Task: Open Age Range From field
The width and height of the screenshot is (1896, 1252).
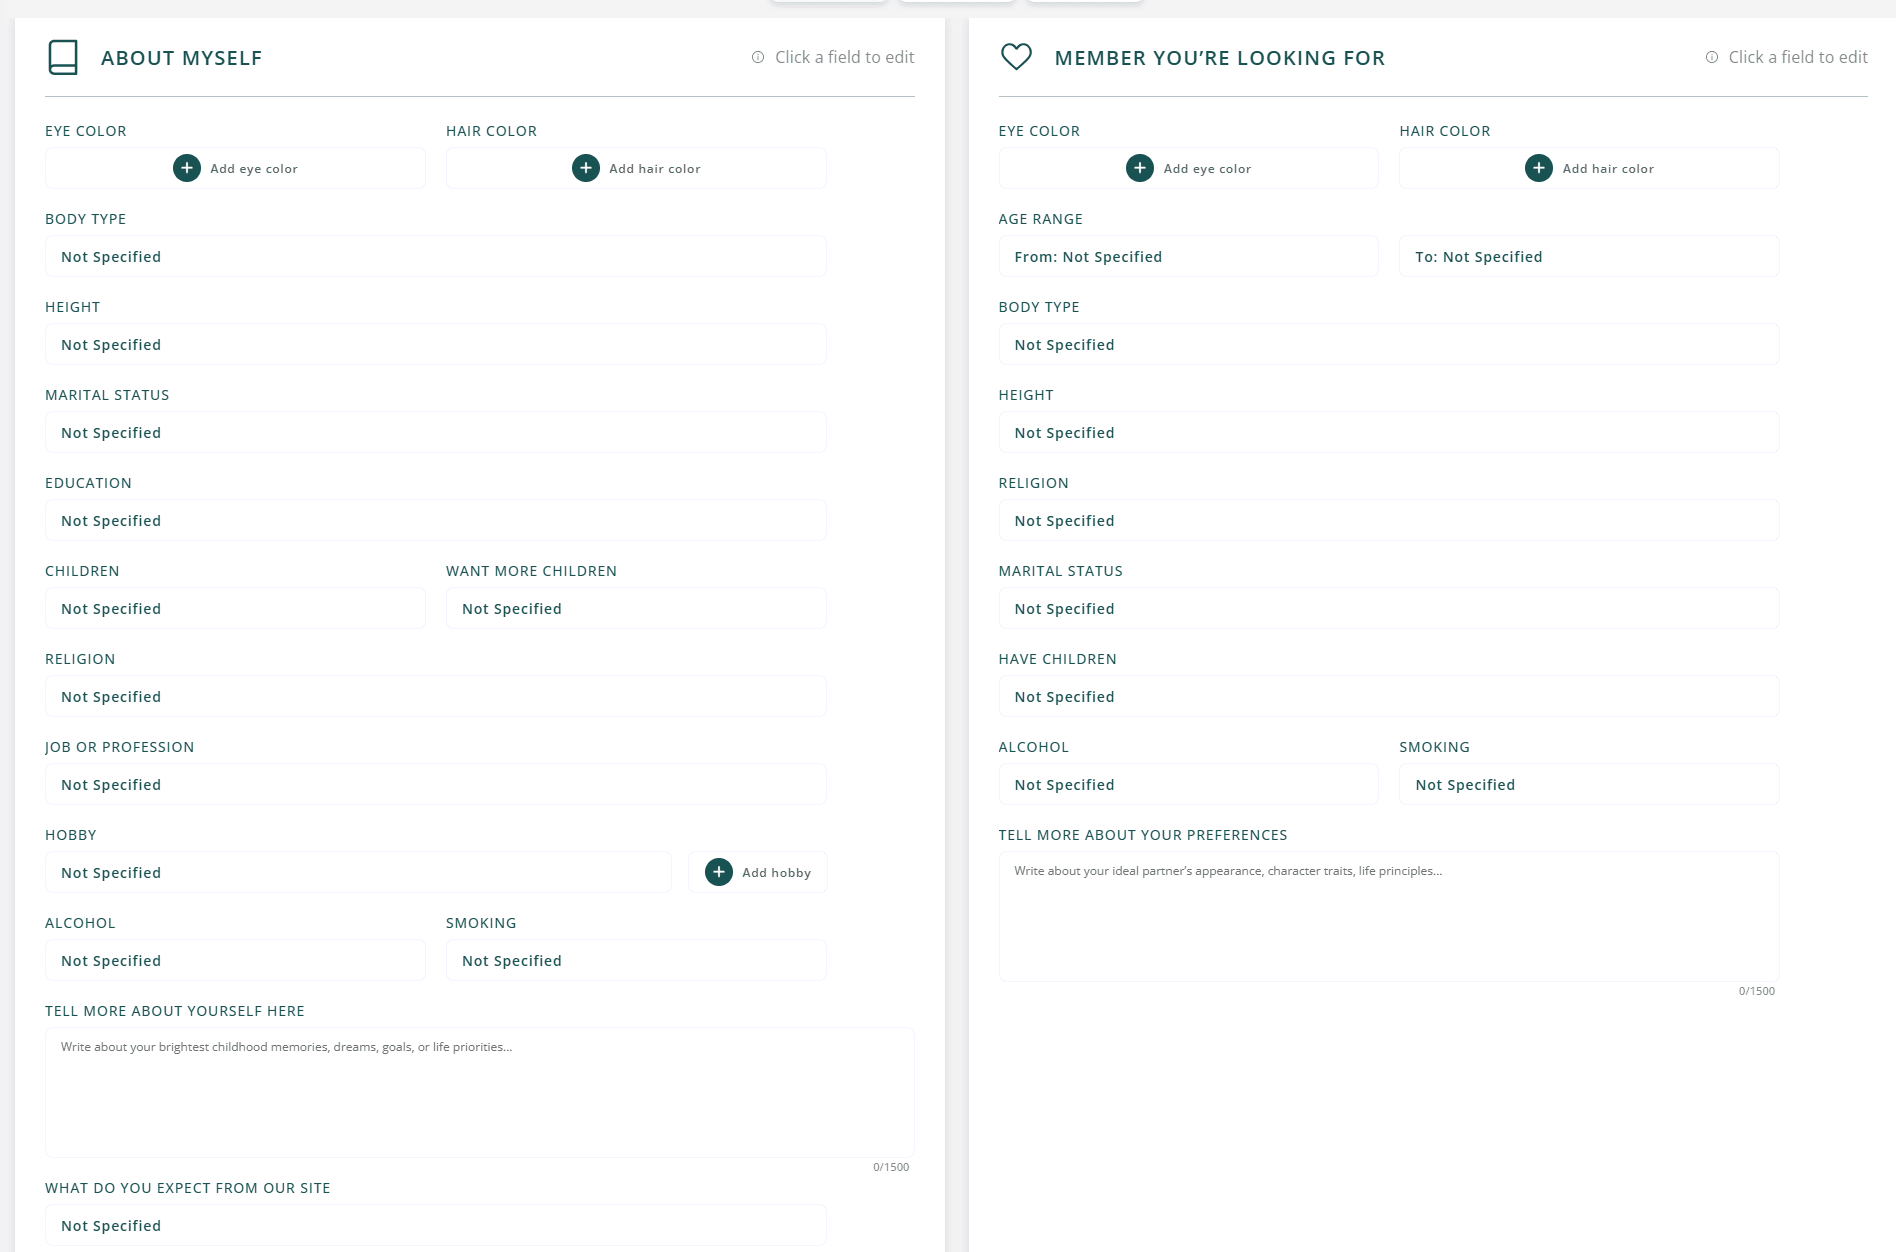Action: (1188, 256)
